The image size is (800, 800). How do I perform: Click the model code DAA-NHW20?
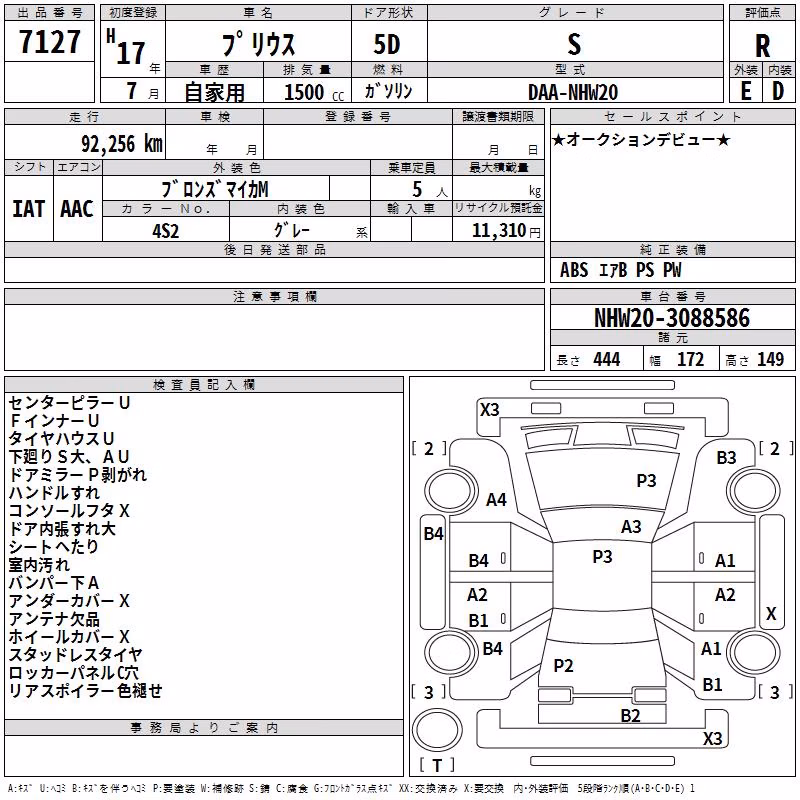point(573,92)
